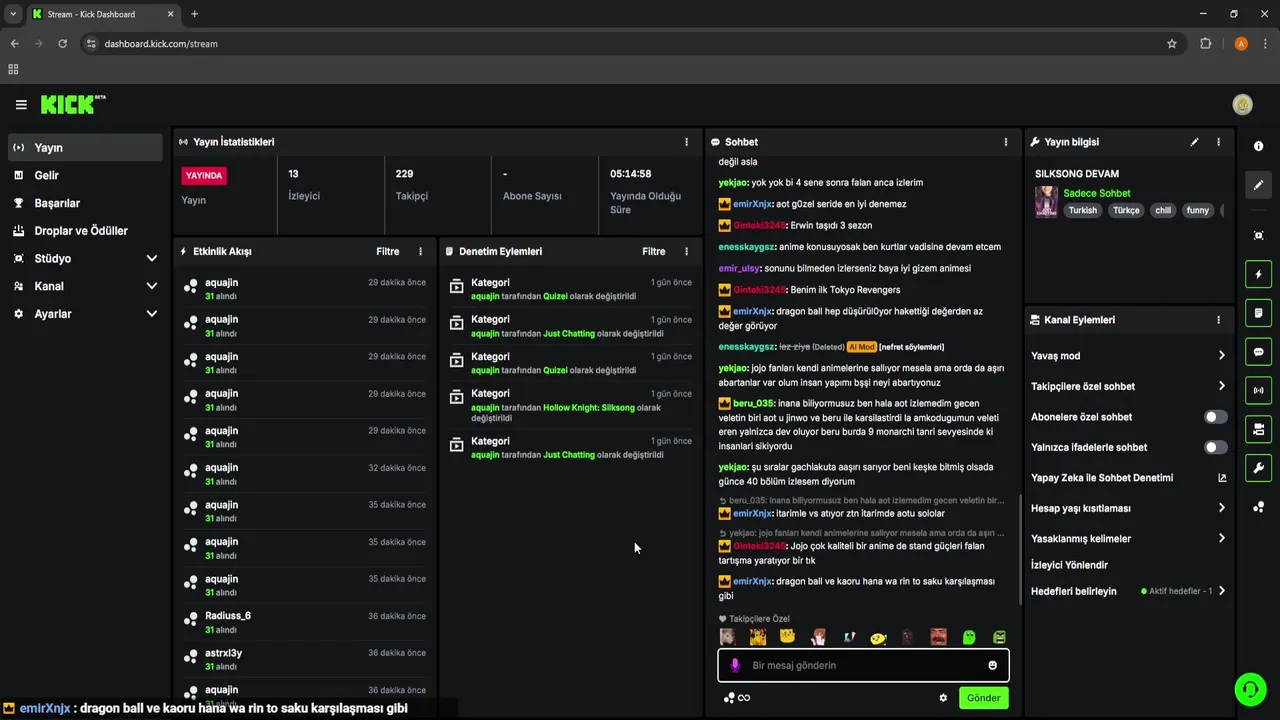
Task: Open İzleyici Yönlendir
Action: coord(1069,565)
